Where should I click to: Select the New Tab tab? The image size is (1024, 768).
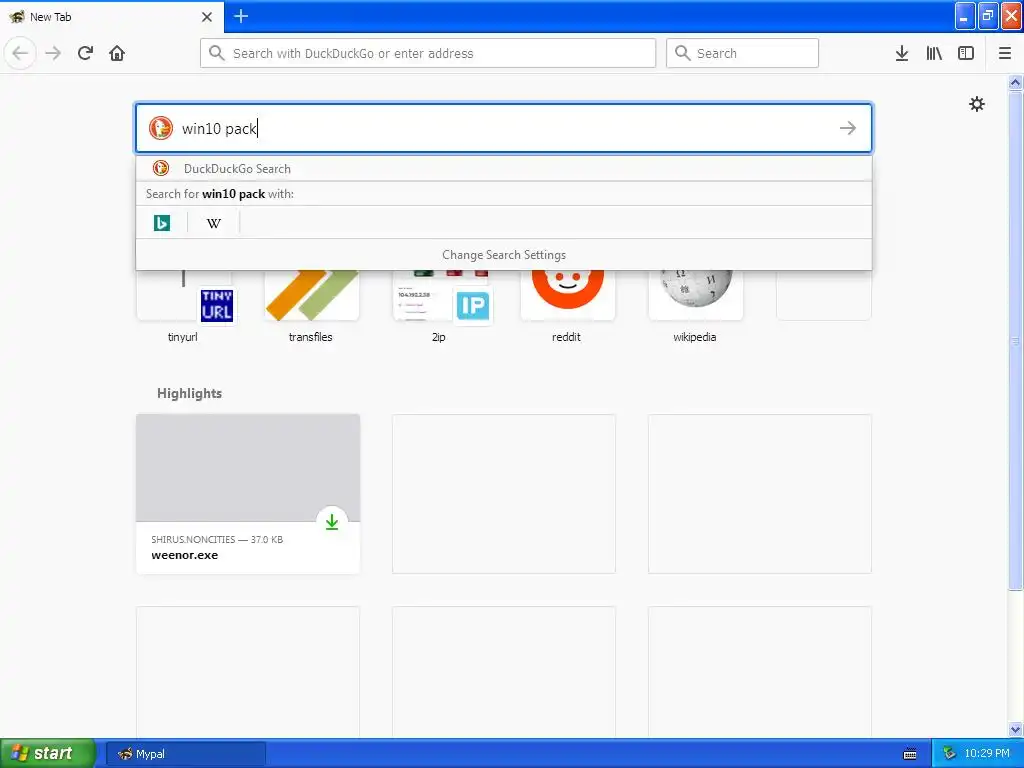coord(112,17)
